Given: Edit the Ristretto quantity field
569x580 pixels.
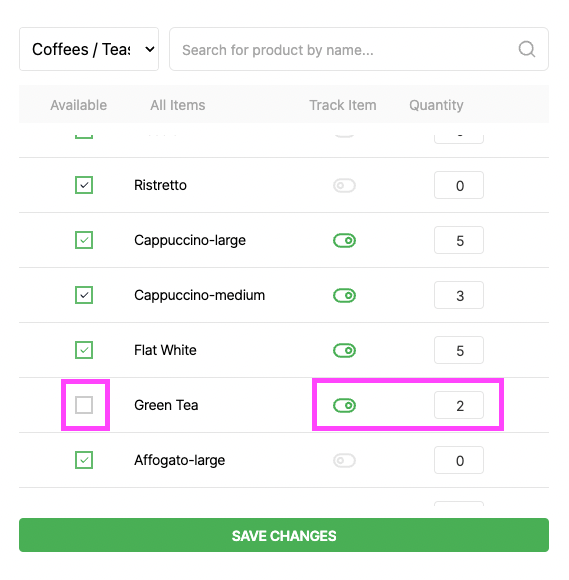Looking at the screenshot, I should click(x=459, y=185).
